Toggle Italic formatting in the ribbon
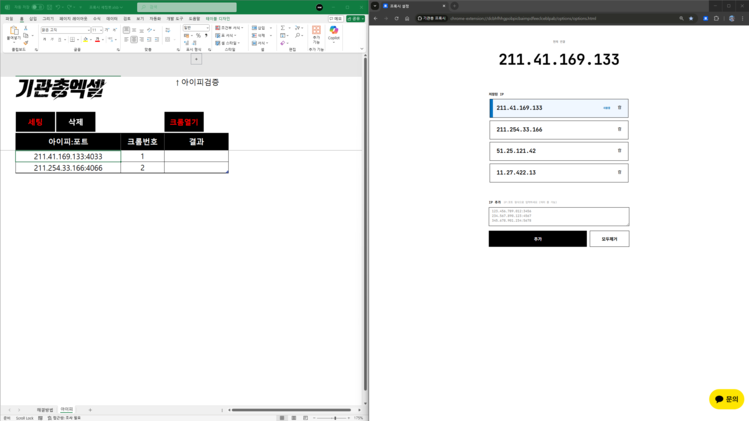Image resolution: width=749 pixels, height=421 pixels. click(x=52, y=39)
